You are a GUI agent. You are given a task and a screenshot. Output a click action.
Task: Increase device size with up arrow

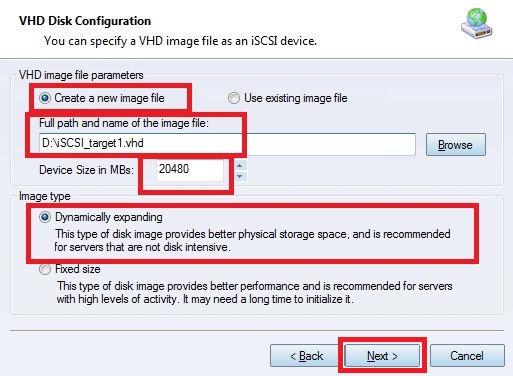click(239, 166)
